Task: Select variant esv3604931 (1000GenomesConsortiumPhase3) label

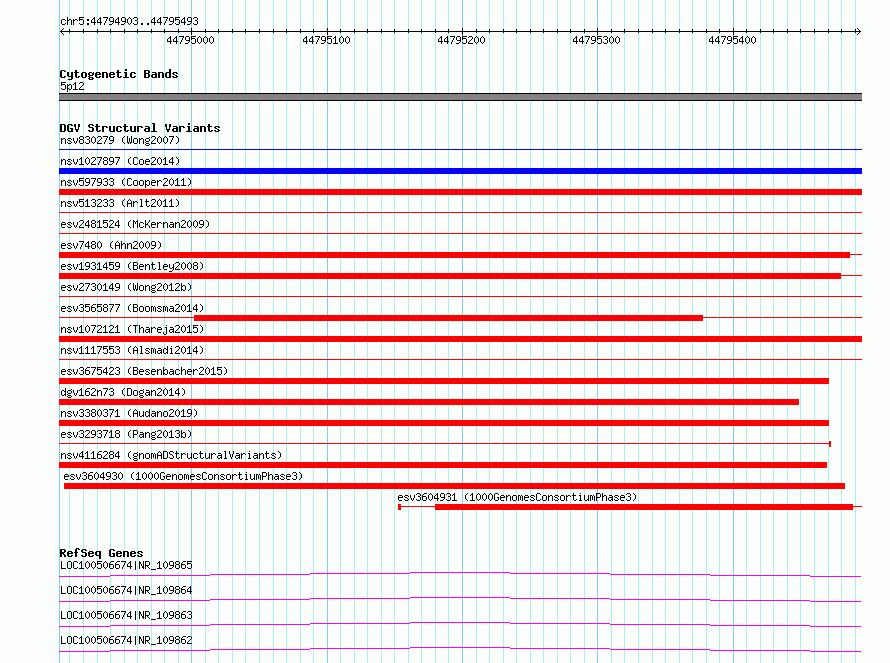Action: 517,497
